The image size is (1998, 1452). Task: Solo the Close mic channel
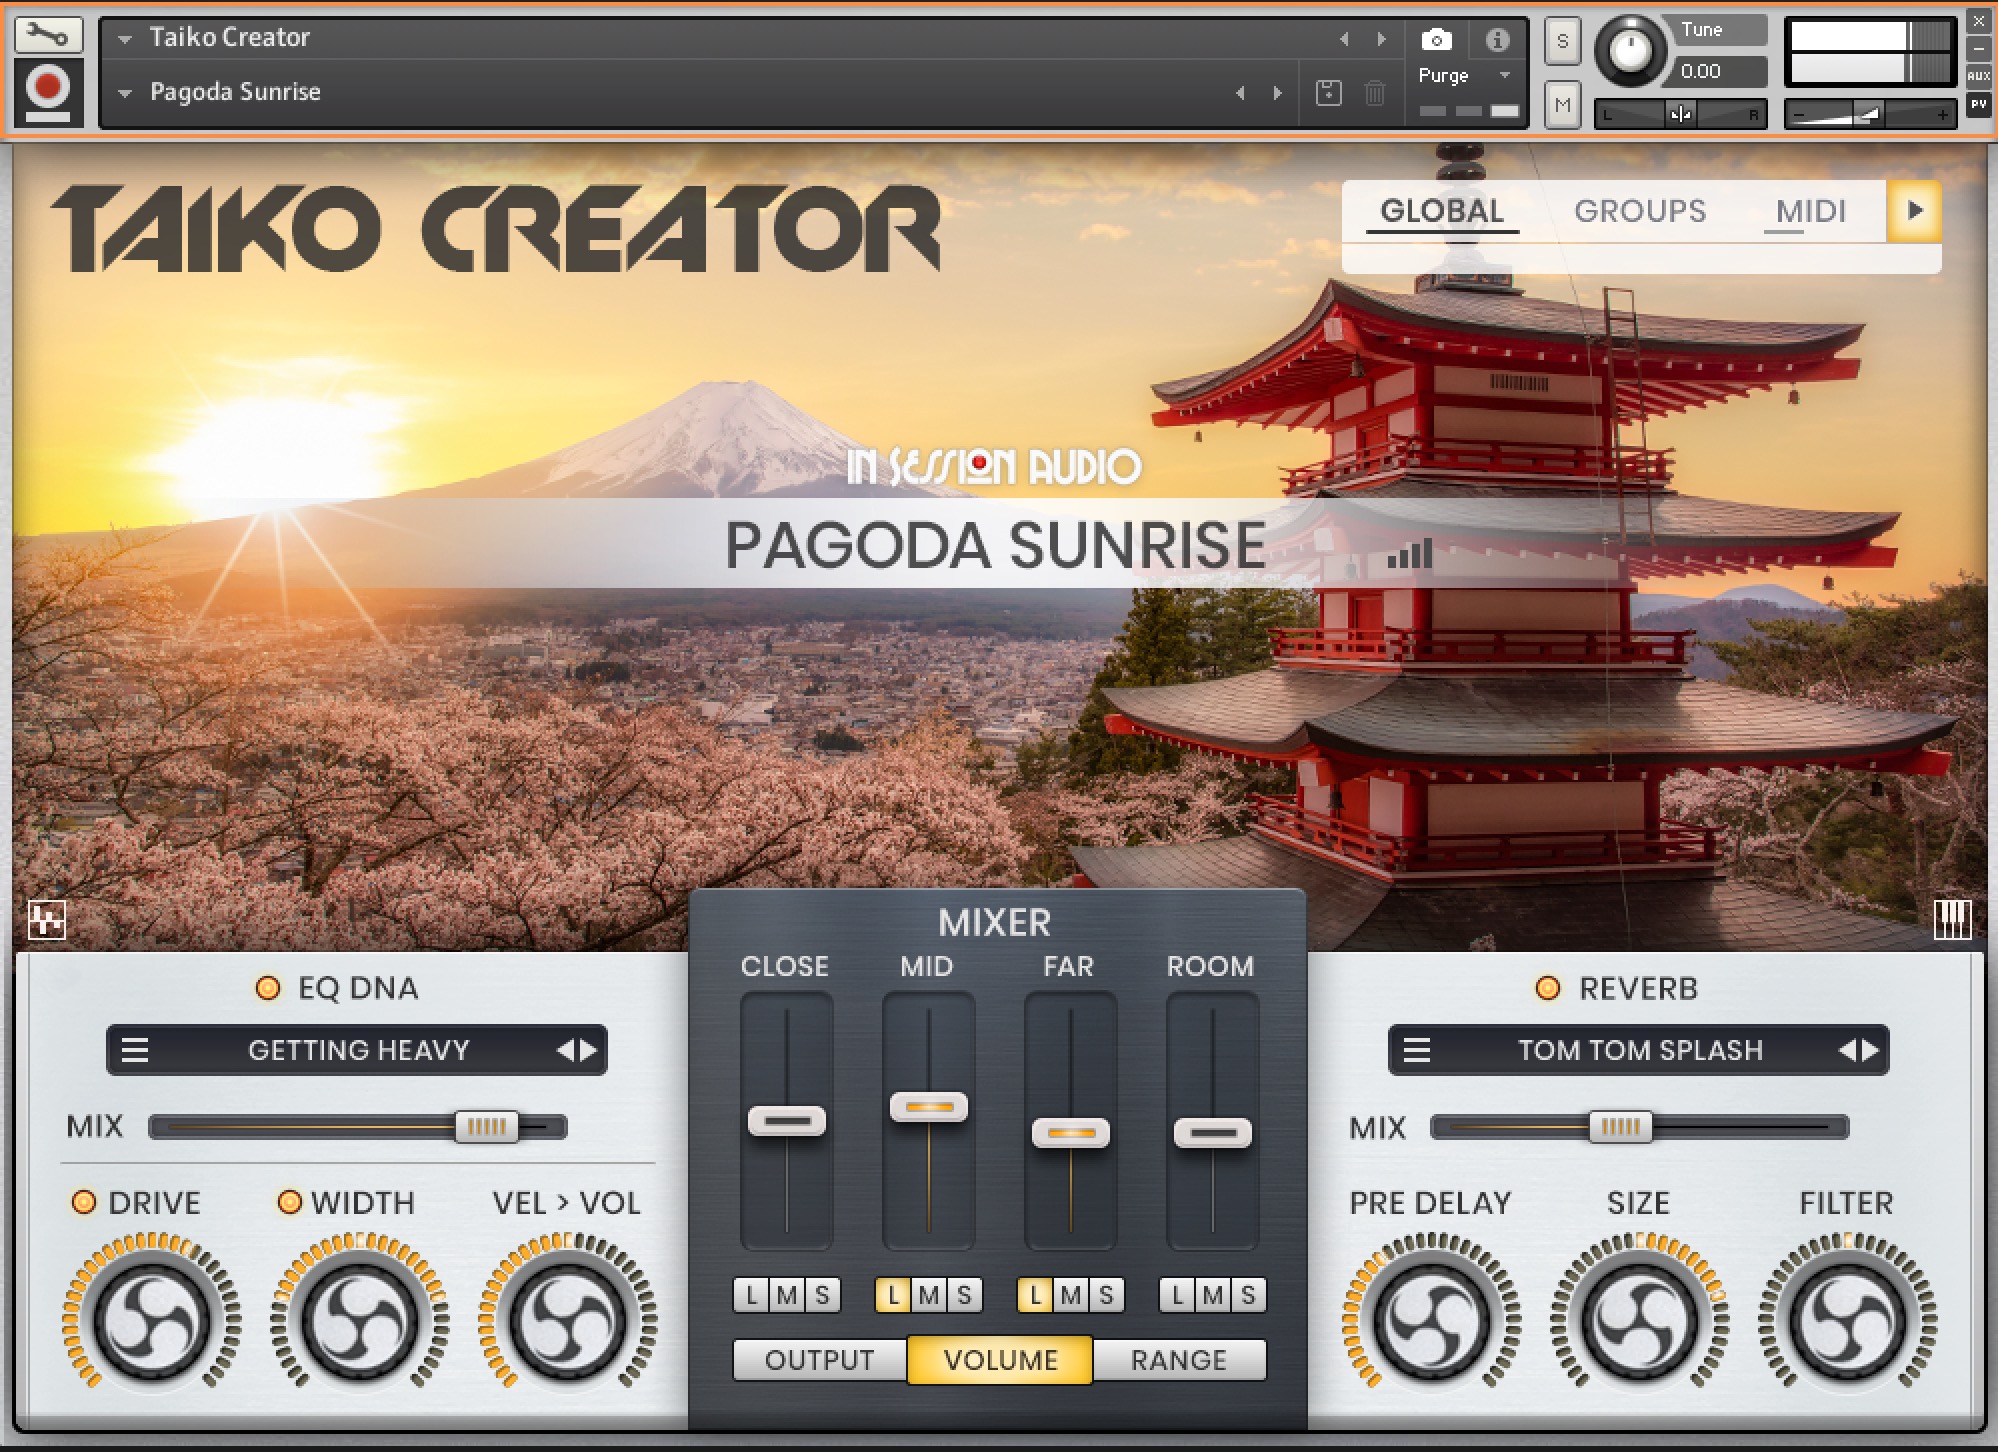(x=822, y=1296)
